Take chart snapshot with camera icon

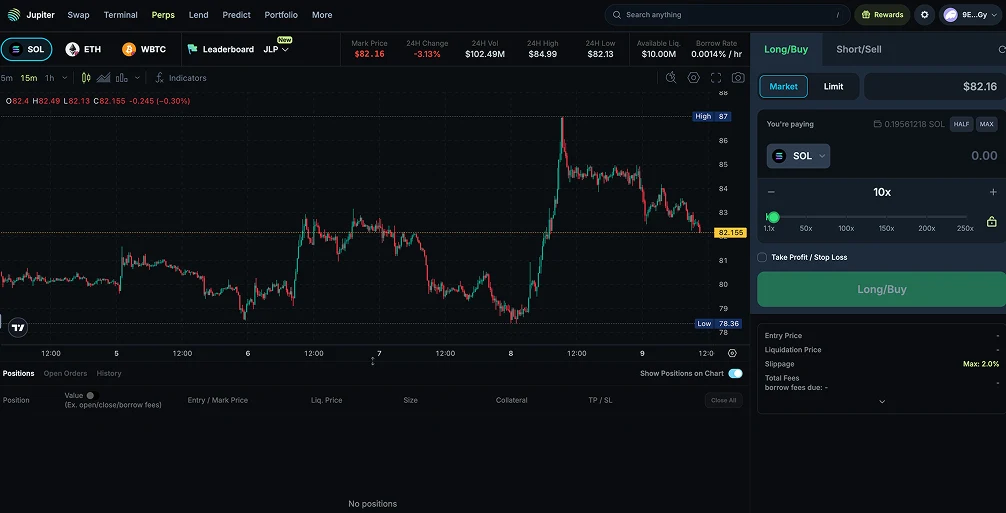coord(738,78)
